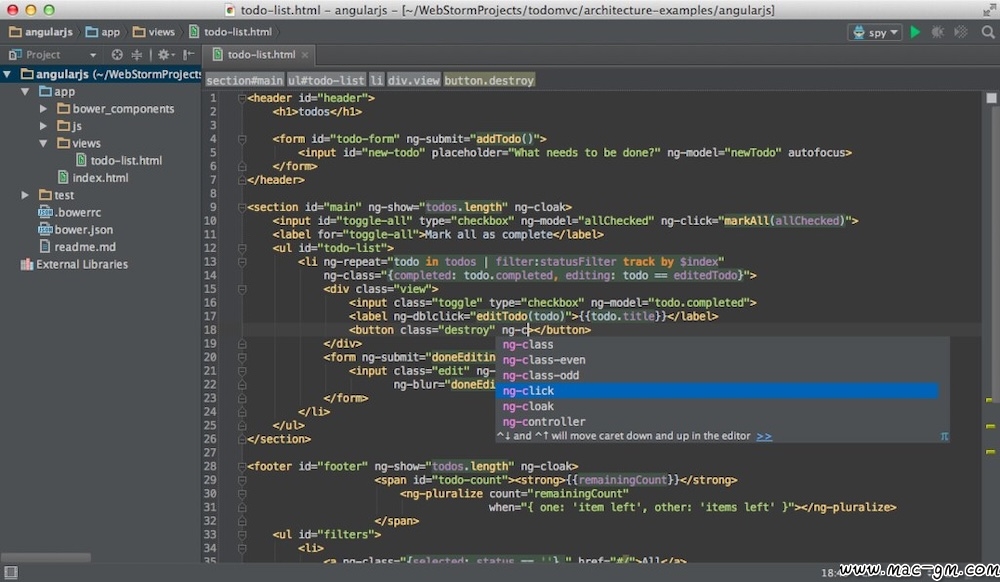Open Project panel settings gear
The width and height of the screenshot is (1000, 582).
[165, 55]
